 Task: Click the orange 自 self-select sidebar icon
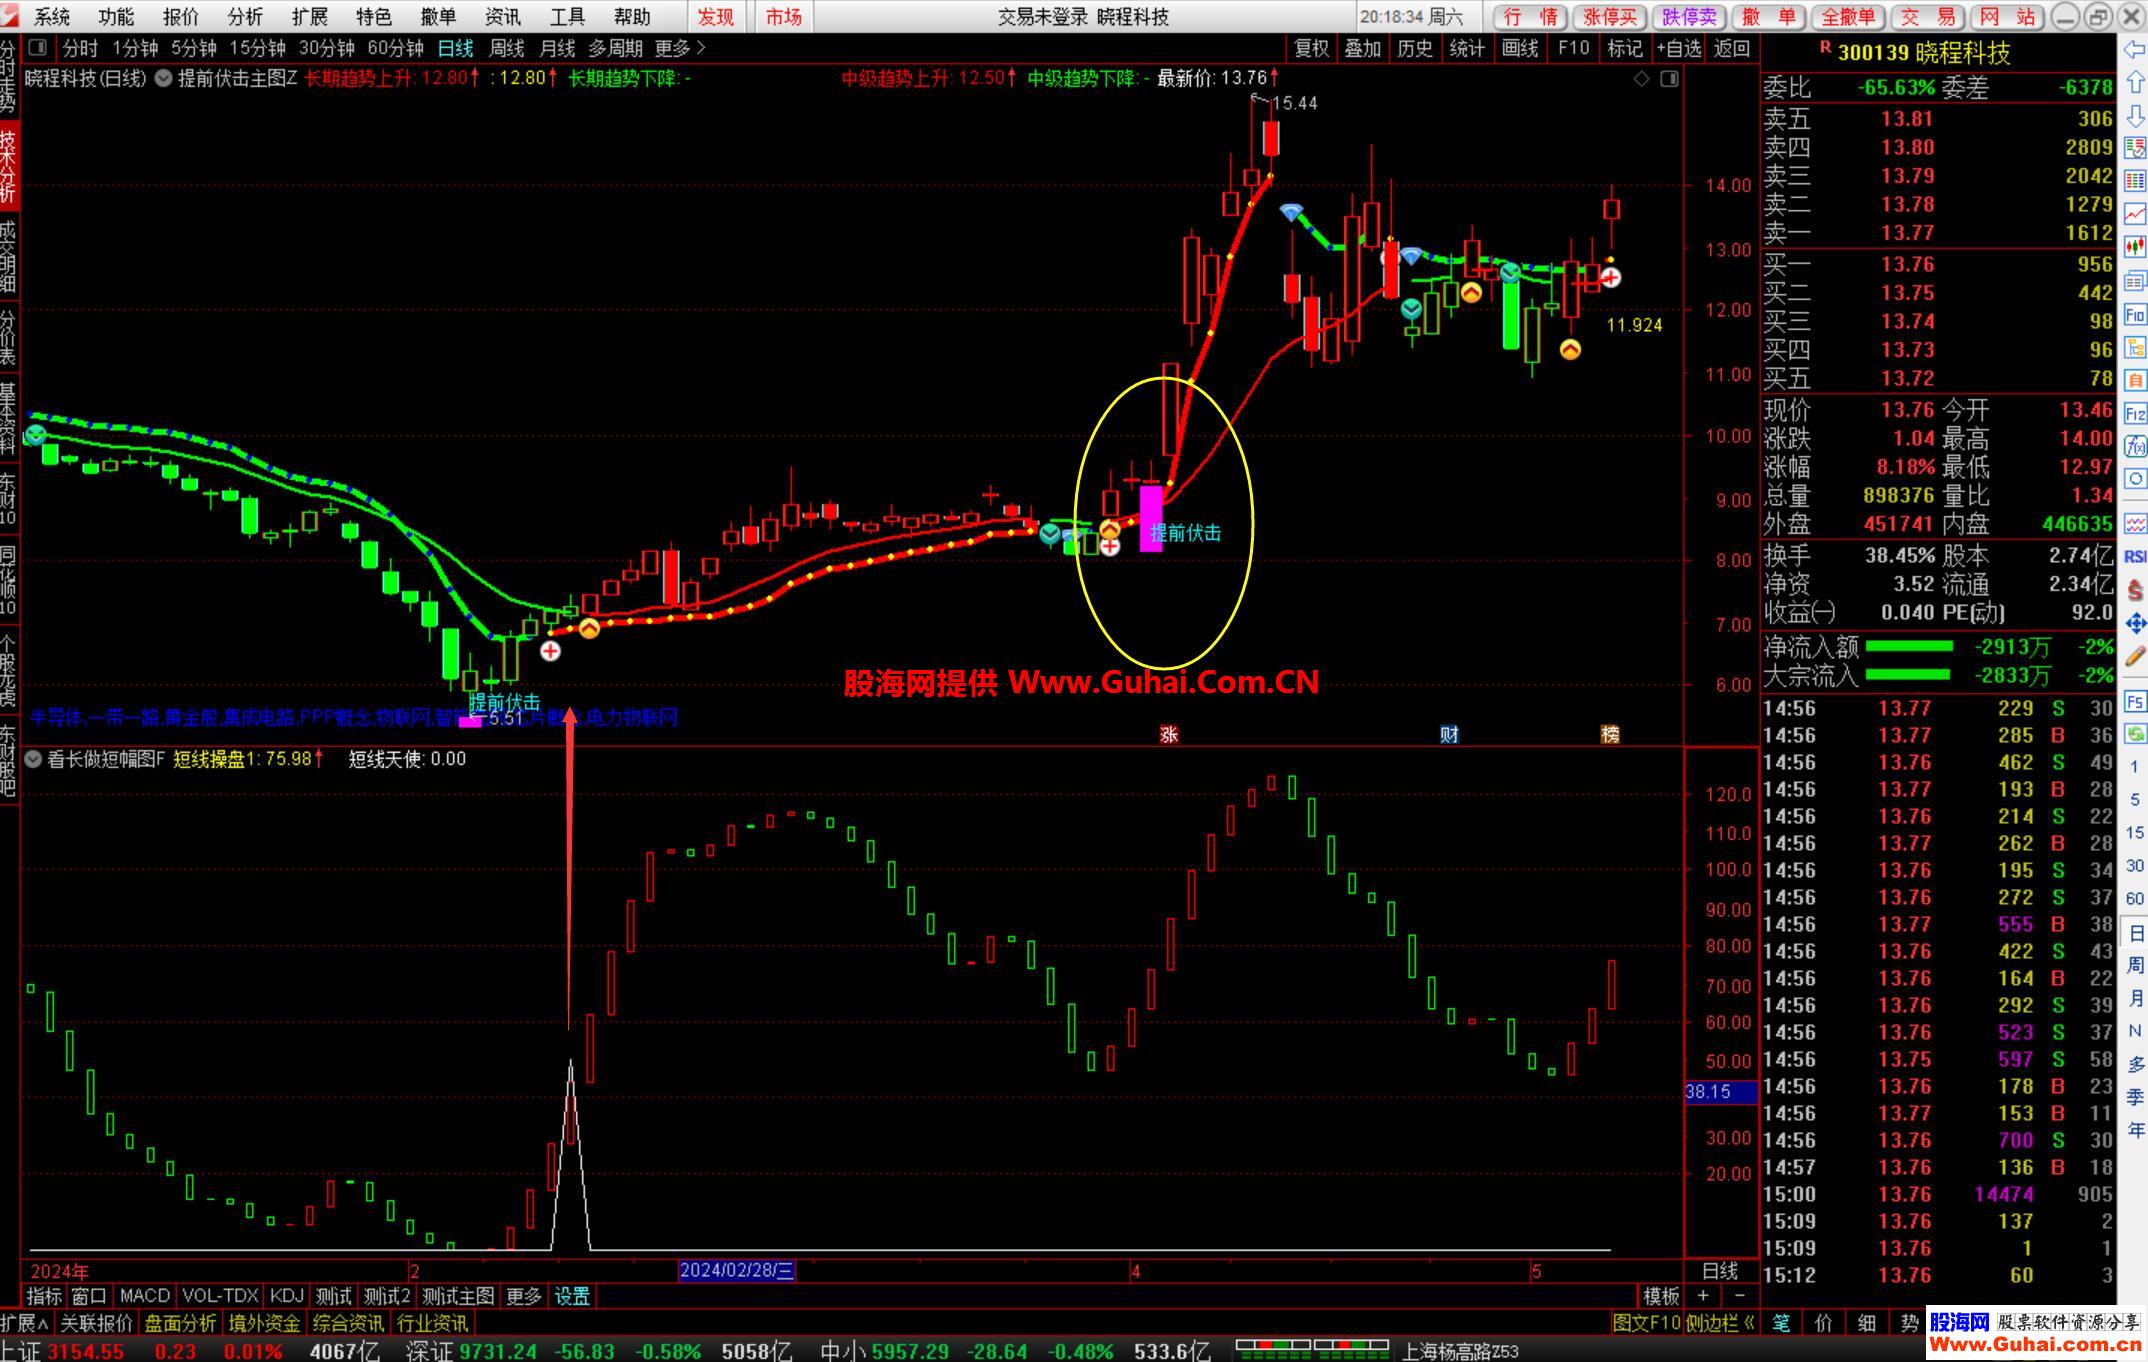tap(2135, 380)
